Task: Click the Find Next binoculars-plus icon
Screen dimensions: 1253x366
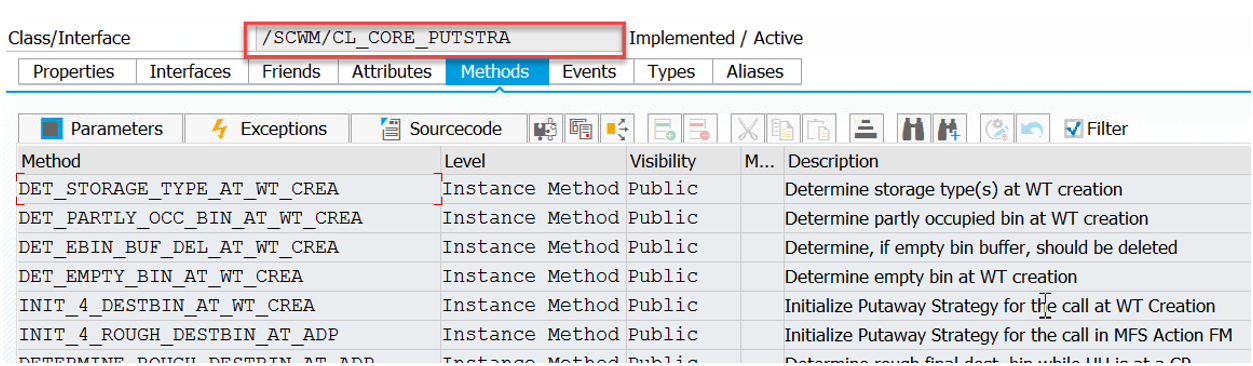Action: (x=949, y=129)
